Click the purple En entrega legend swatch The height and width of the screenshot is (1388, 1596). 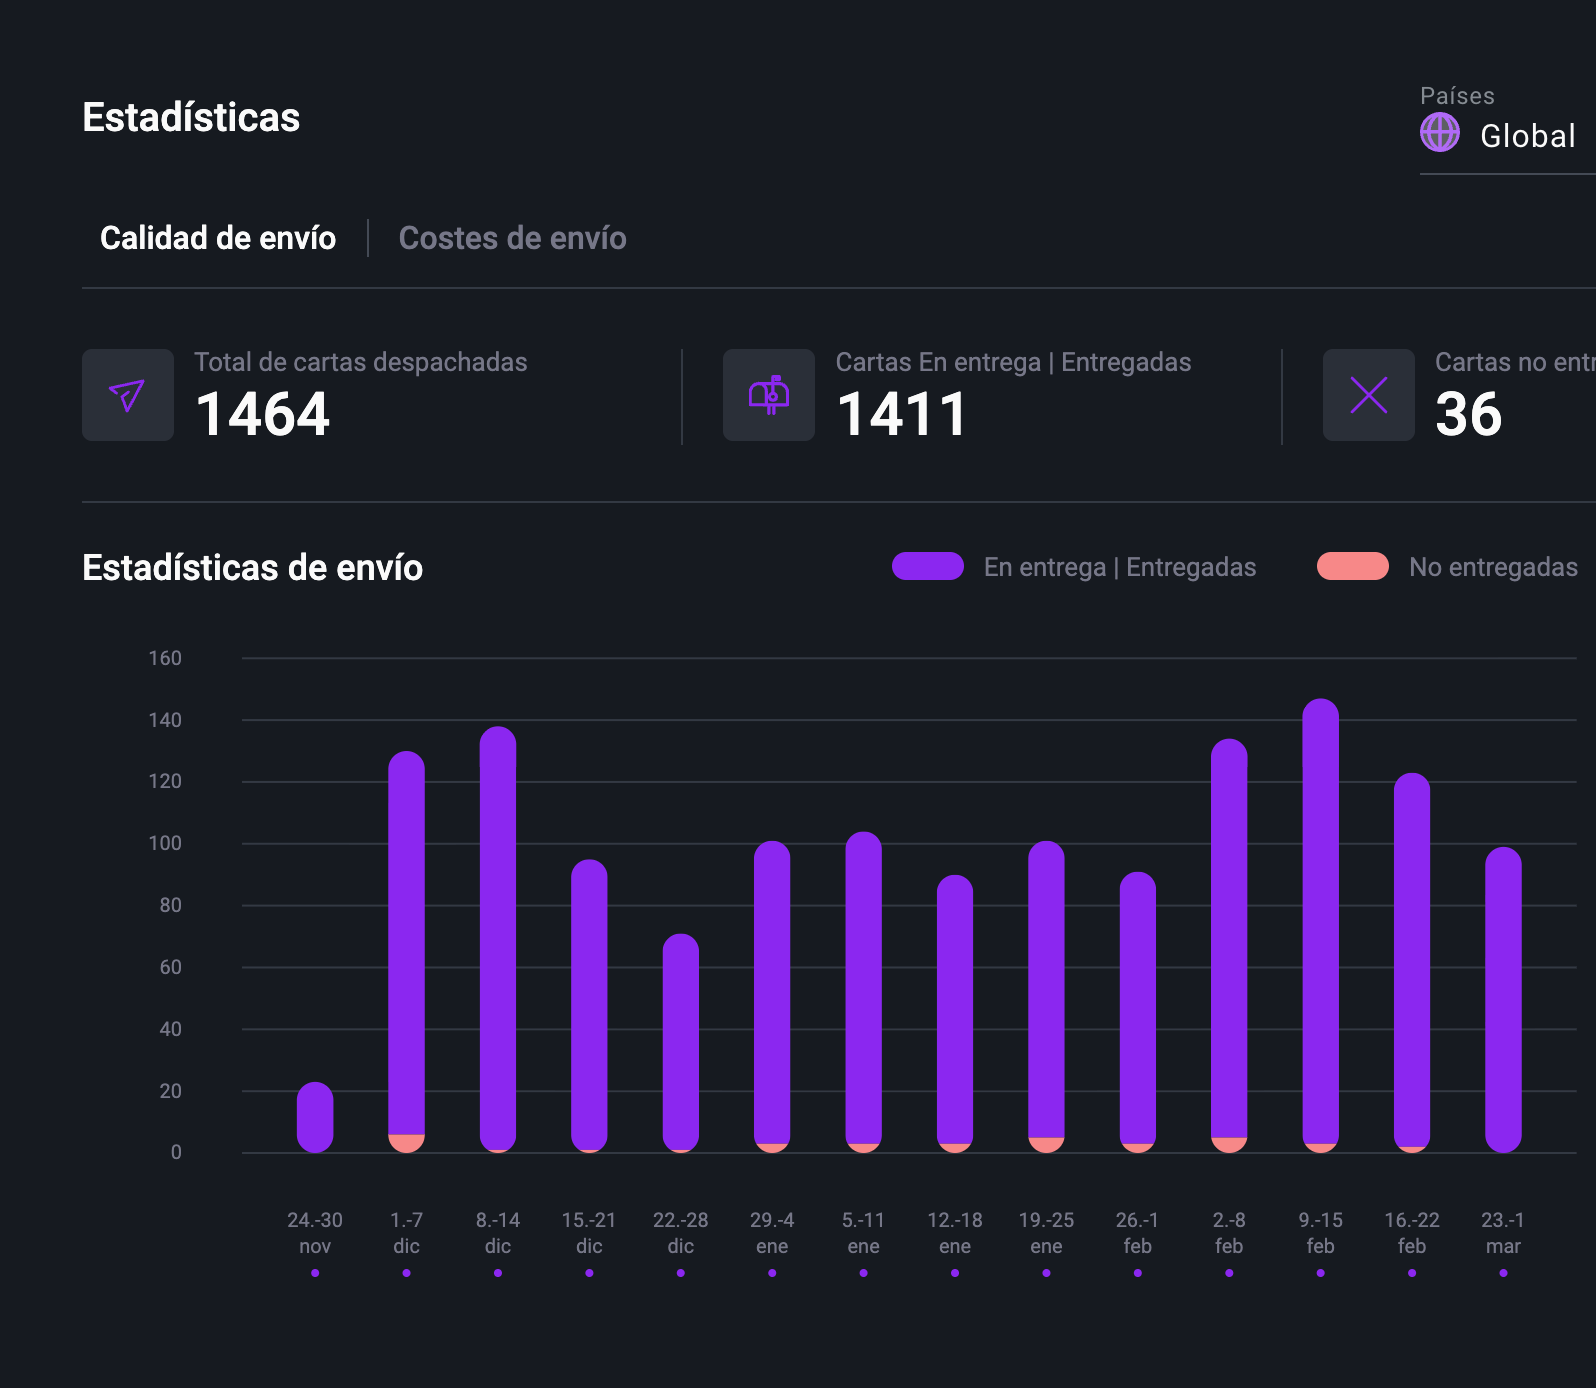tap(927, 566)
